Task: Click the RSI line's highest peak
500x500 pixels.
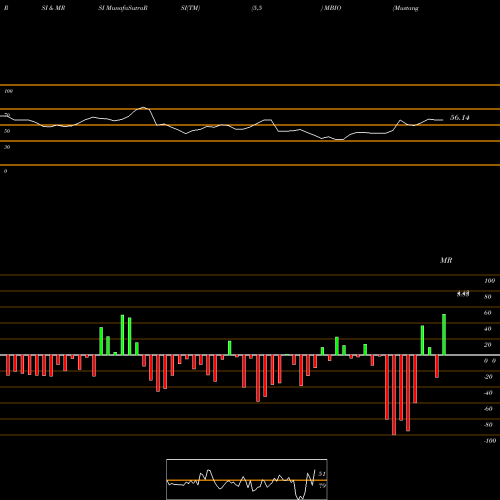Action: click(x=143, y=107)
